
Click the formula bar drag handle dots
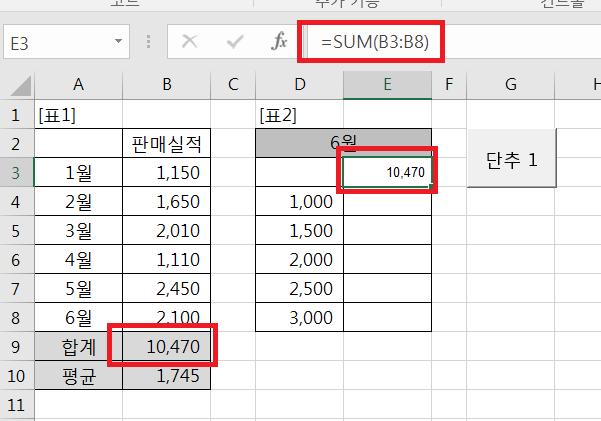click(x=149, y=43)
